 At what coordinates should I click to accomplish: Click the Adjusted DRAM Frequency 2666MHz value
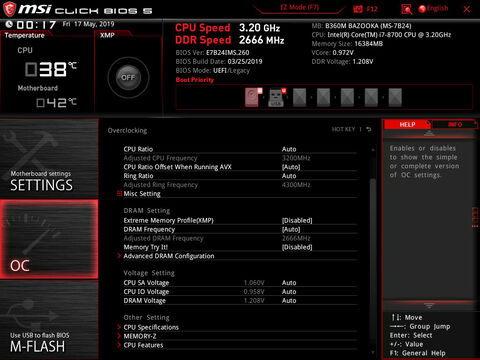[296, 238]
